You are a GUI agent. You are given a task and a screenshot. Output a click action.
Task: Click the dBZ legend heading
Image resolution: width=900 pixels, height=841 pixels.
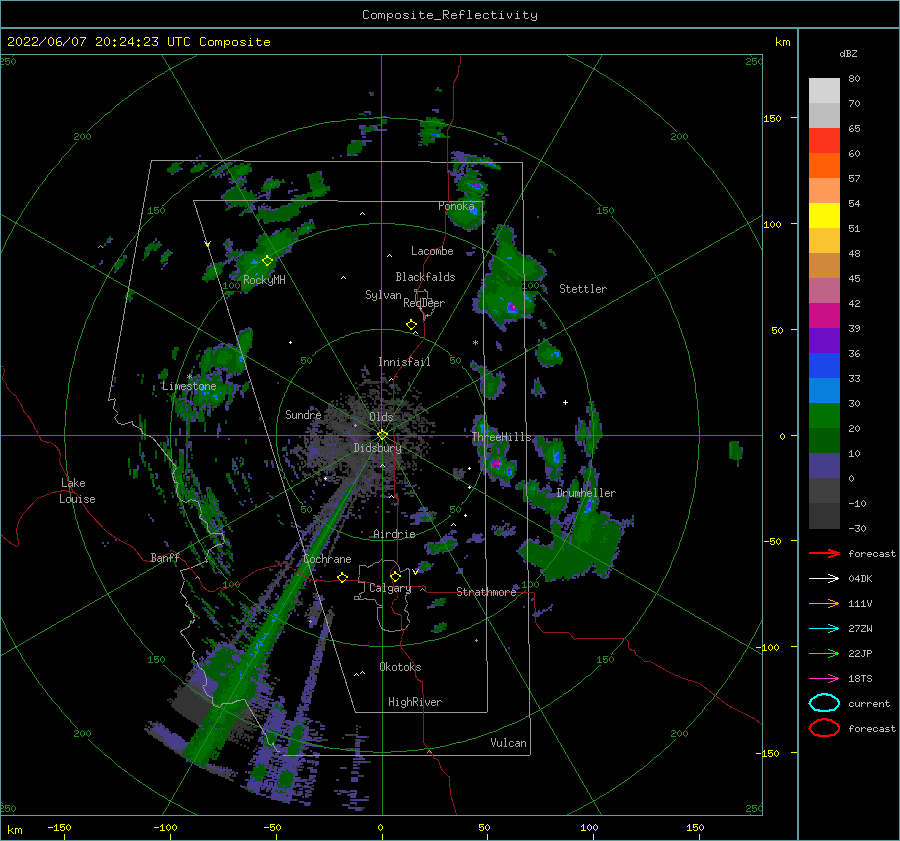pos(848,53)
